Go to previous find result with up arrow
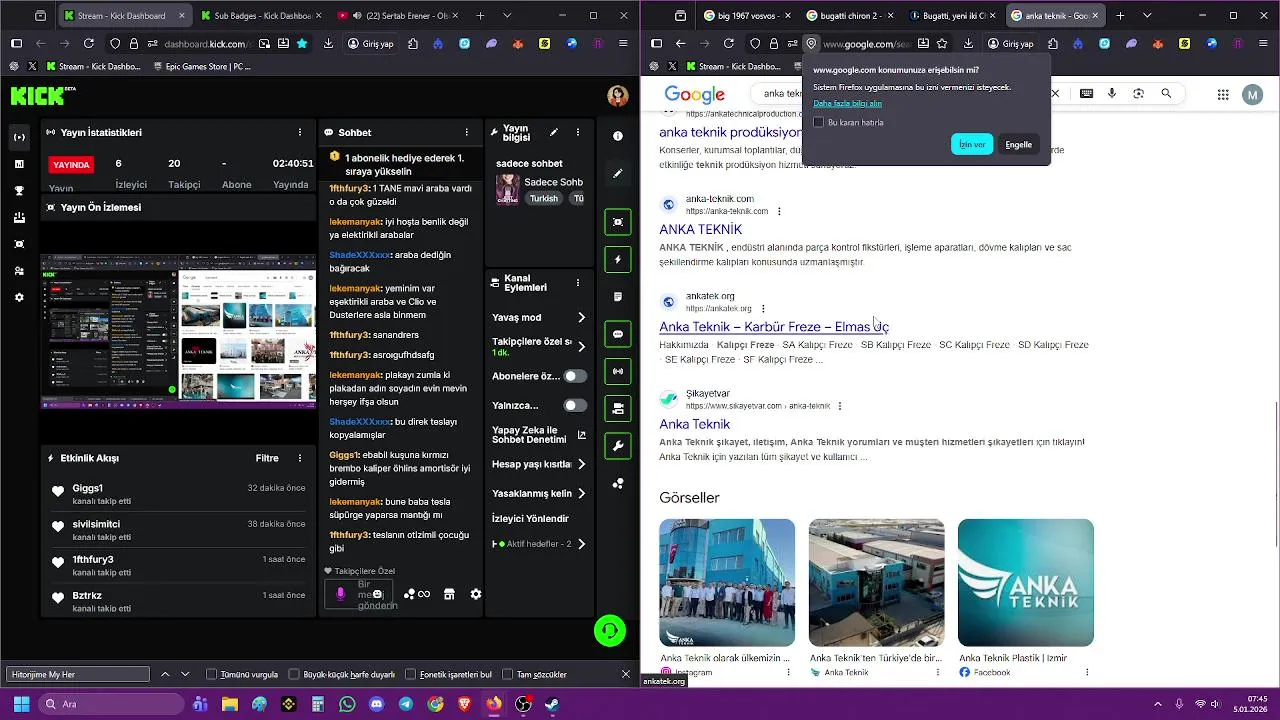The image size is (1280, 720). (165, 674)
